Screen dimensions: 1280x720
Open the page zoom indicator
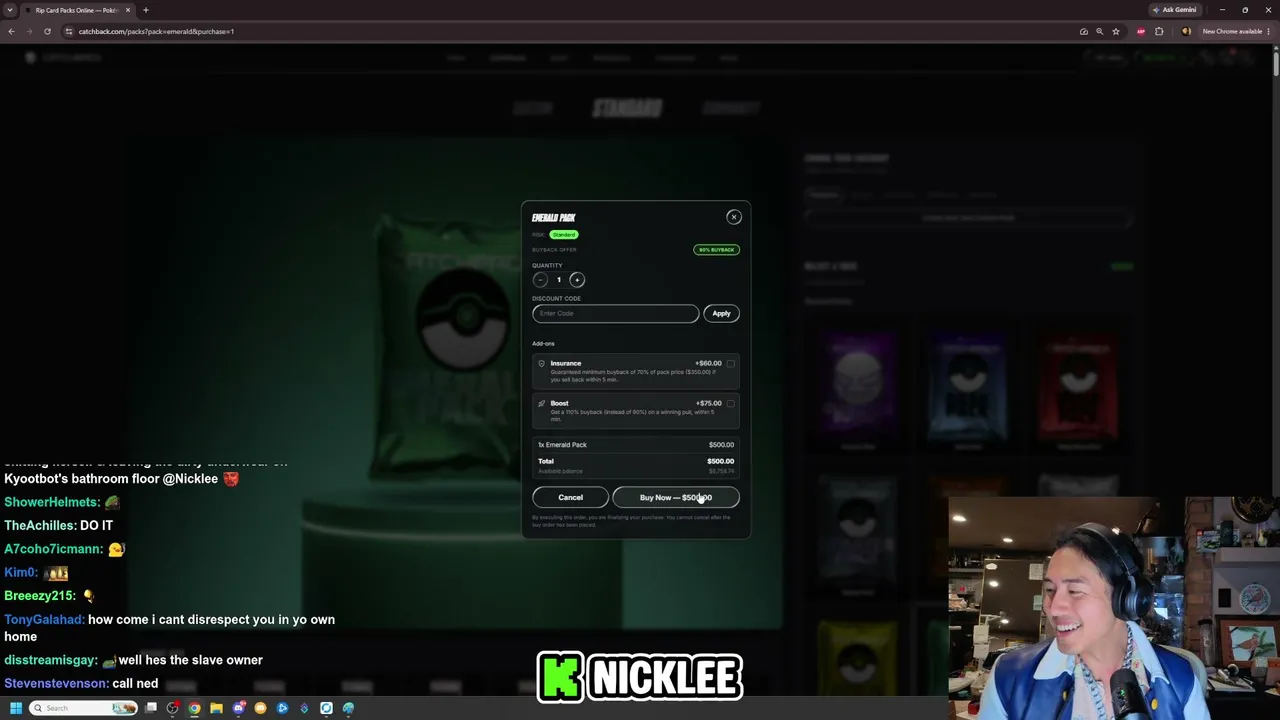[1100, 31]
